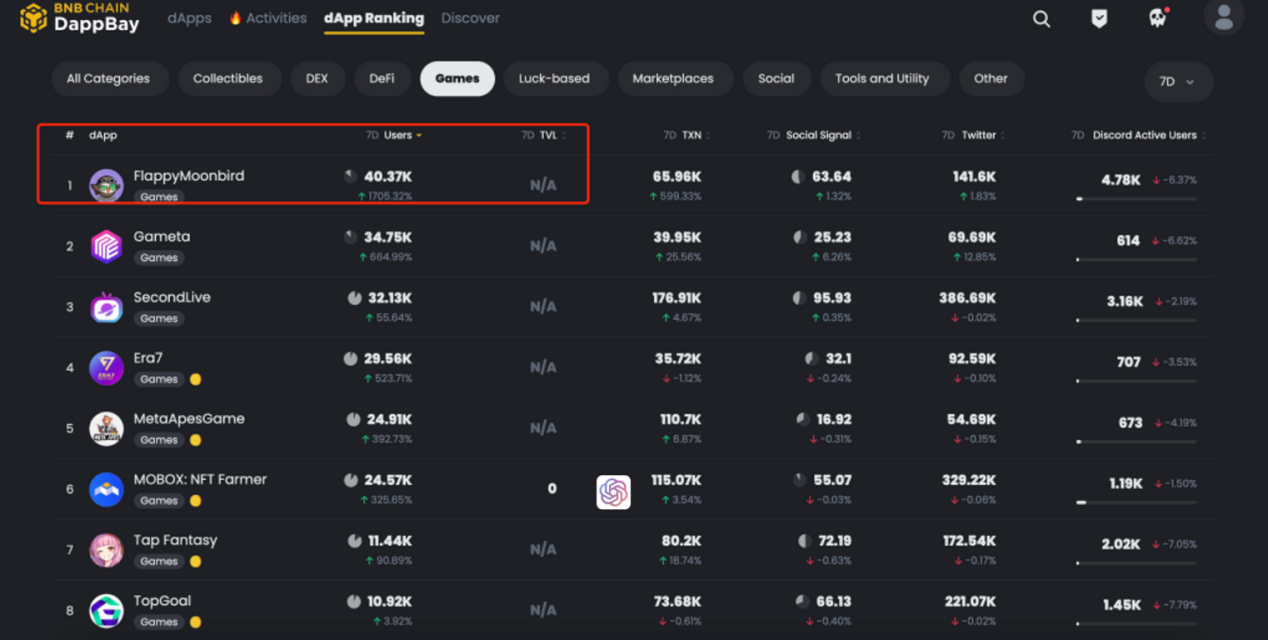Sort by 7D Users column

tap(397, 135)
